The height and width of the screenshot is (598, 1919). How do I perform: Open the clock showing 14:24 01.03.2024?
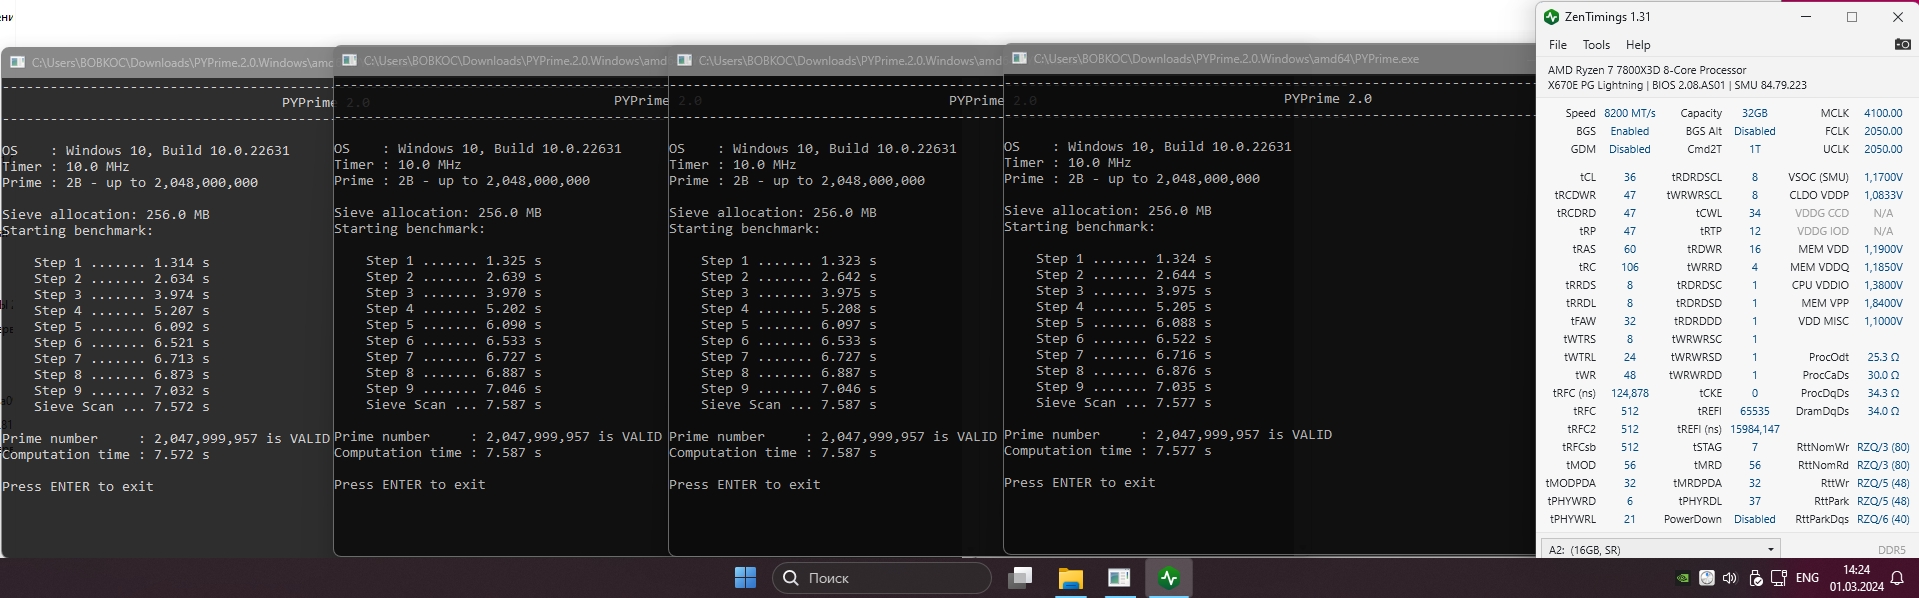tap(1856, 578)
